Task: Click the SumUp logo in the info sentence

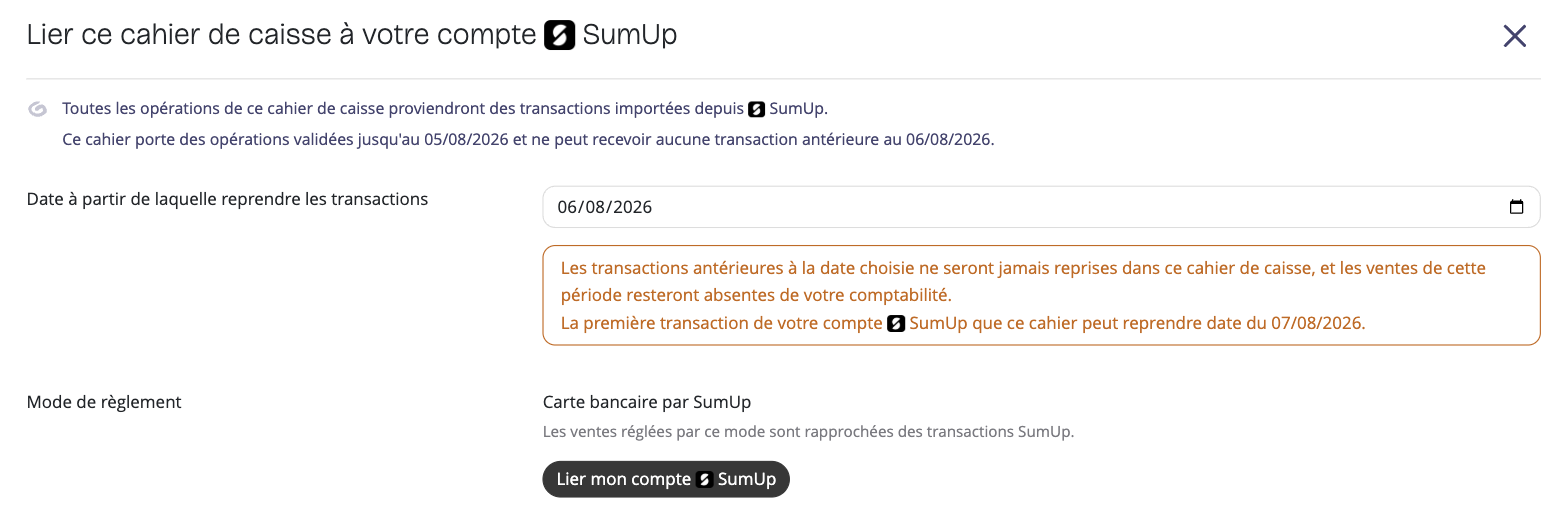Action: click(757, 109)
